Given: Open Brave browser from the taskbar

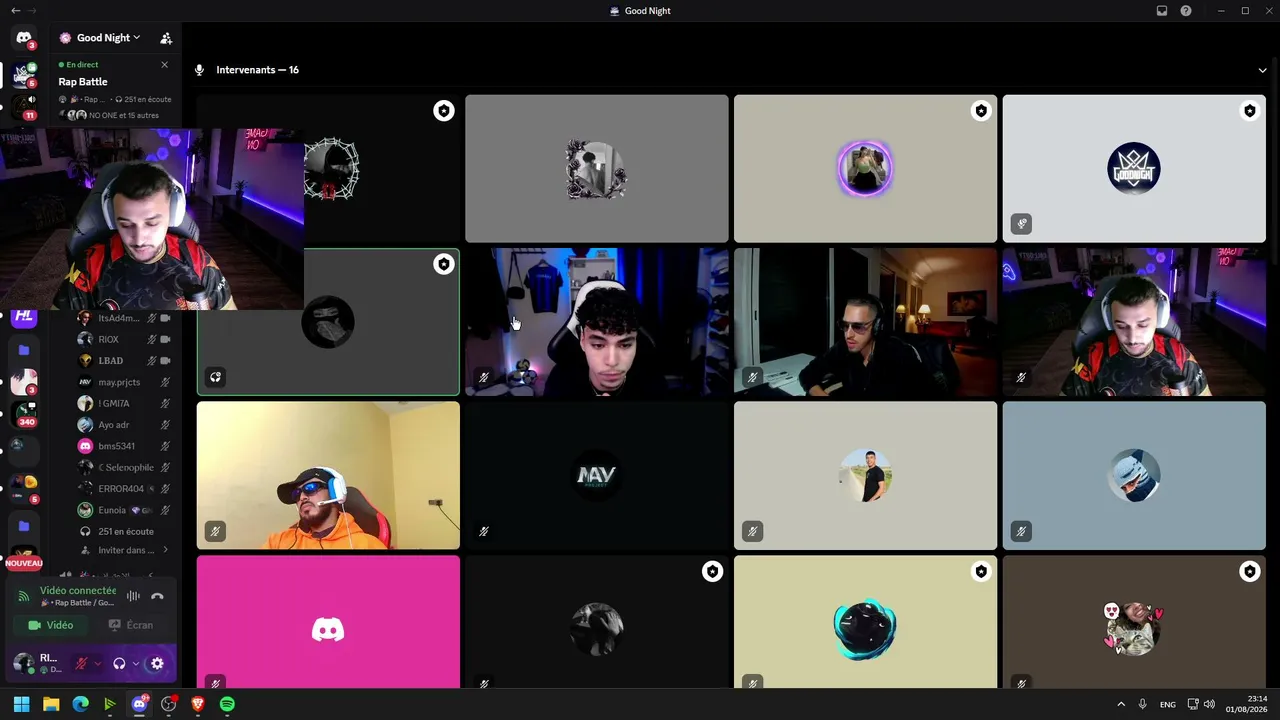Looking at the screenshot, I should [x=198, y=704].
